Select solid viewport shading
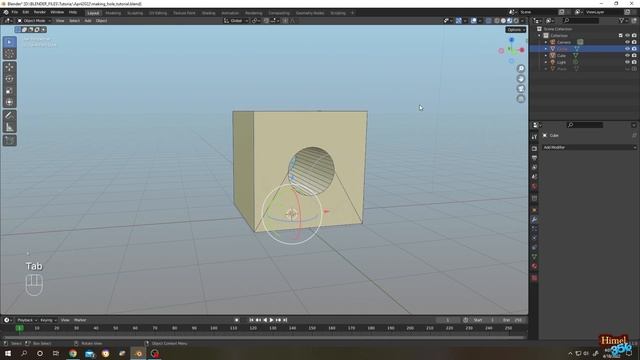Image resolution: width=640 pixels, height=360 pixels. coord(503,21)
